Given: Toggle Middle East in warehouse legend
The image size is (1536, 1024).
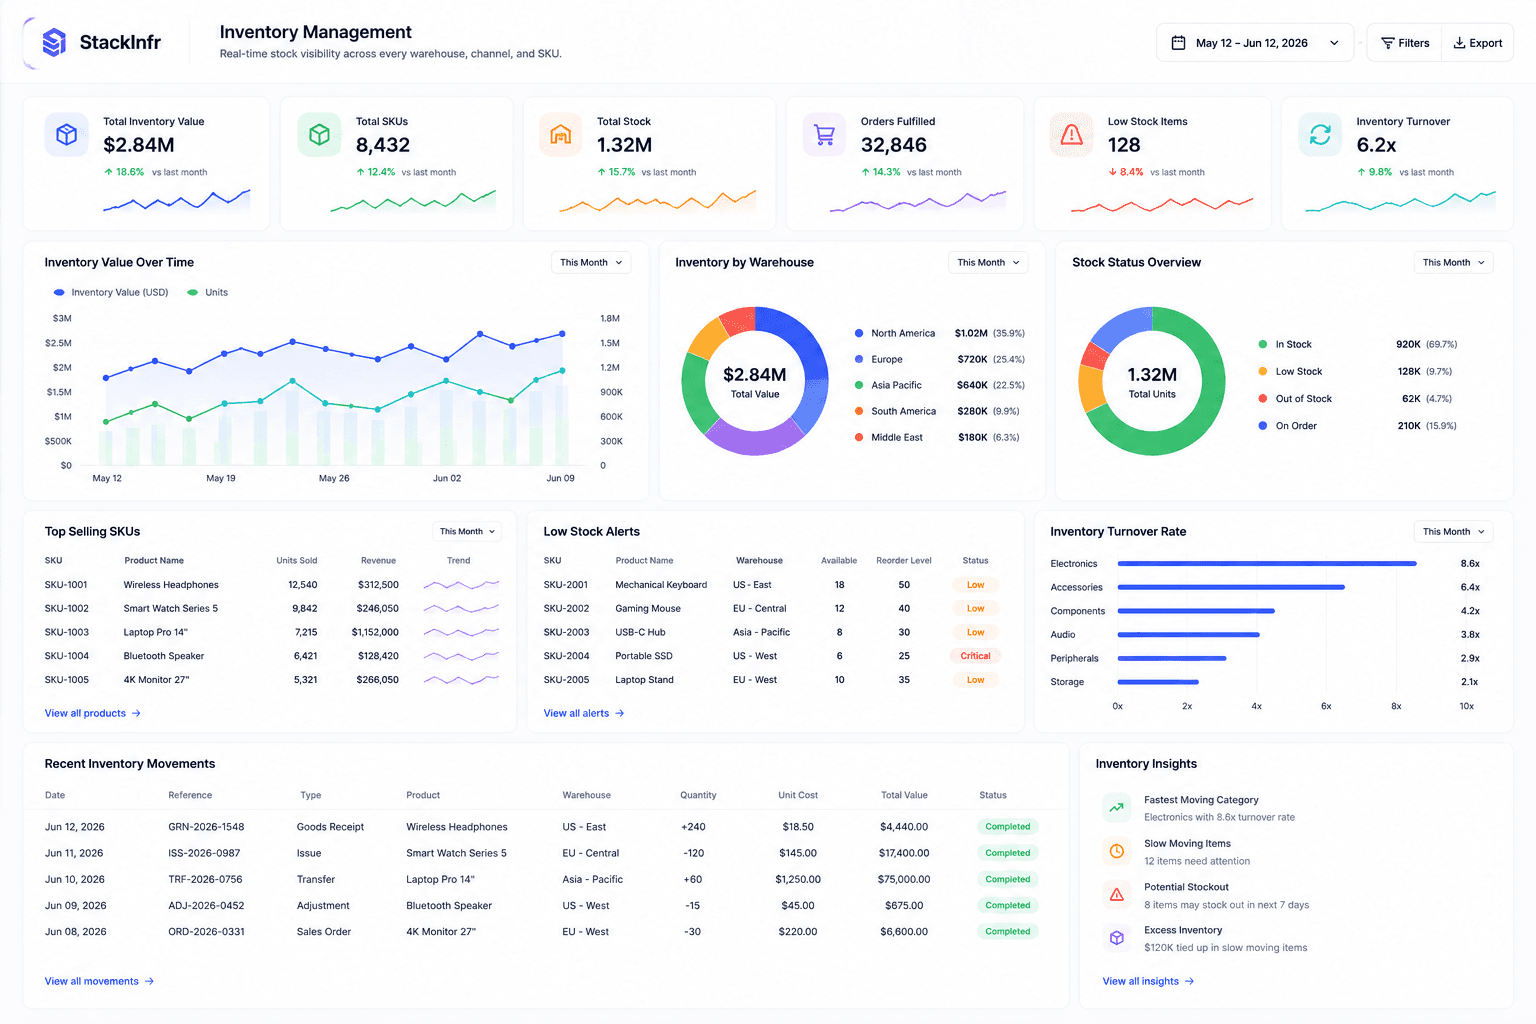Looking at the screenshot, I should pyautogui.click(x=888, y=437).
